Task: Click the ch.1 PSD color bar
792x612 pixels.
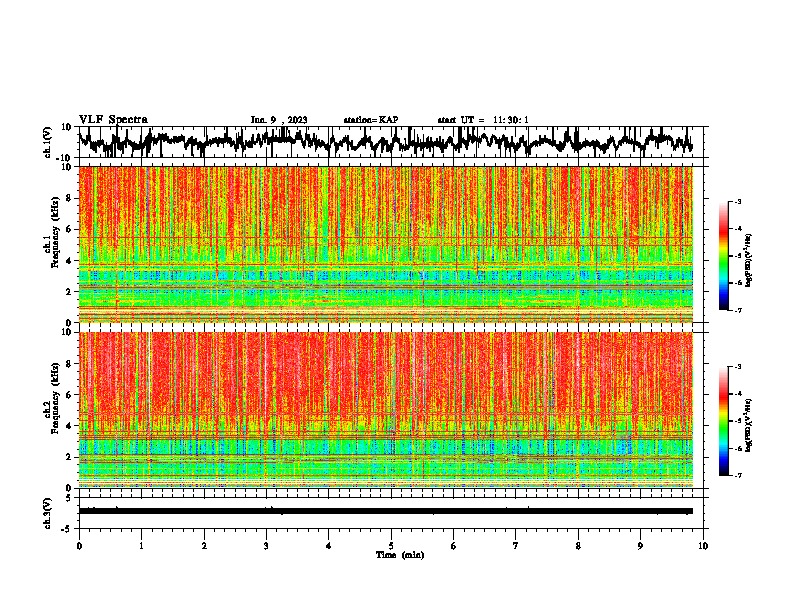Action: 723,256
